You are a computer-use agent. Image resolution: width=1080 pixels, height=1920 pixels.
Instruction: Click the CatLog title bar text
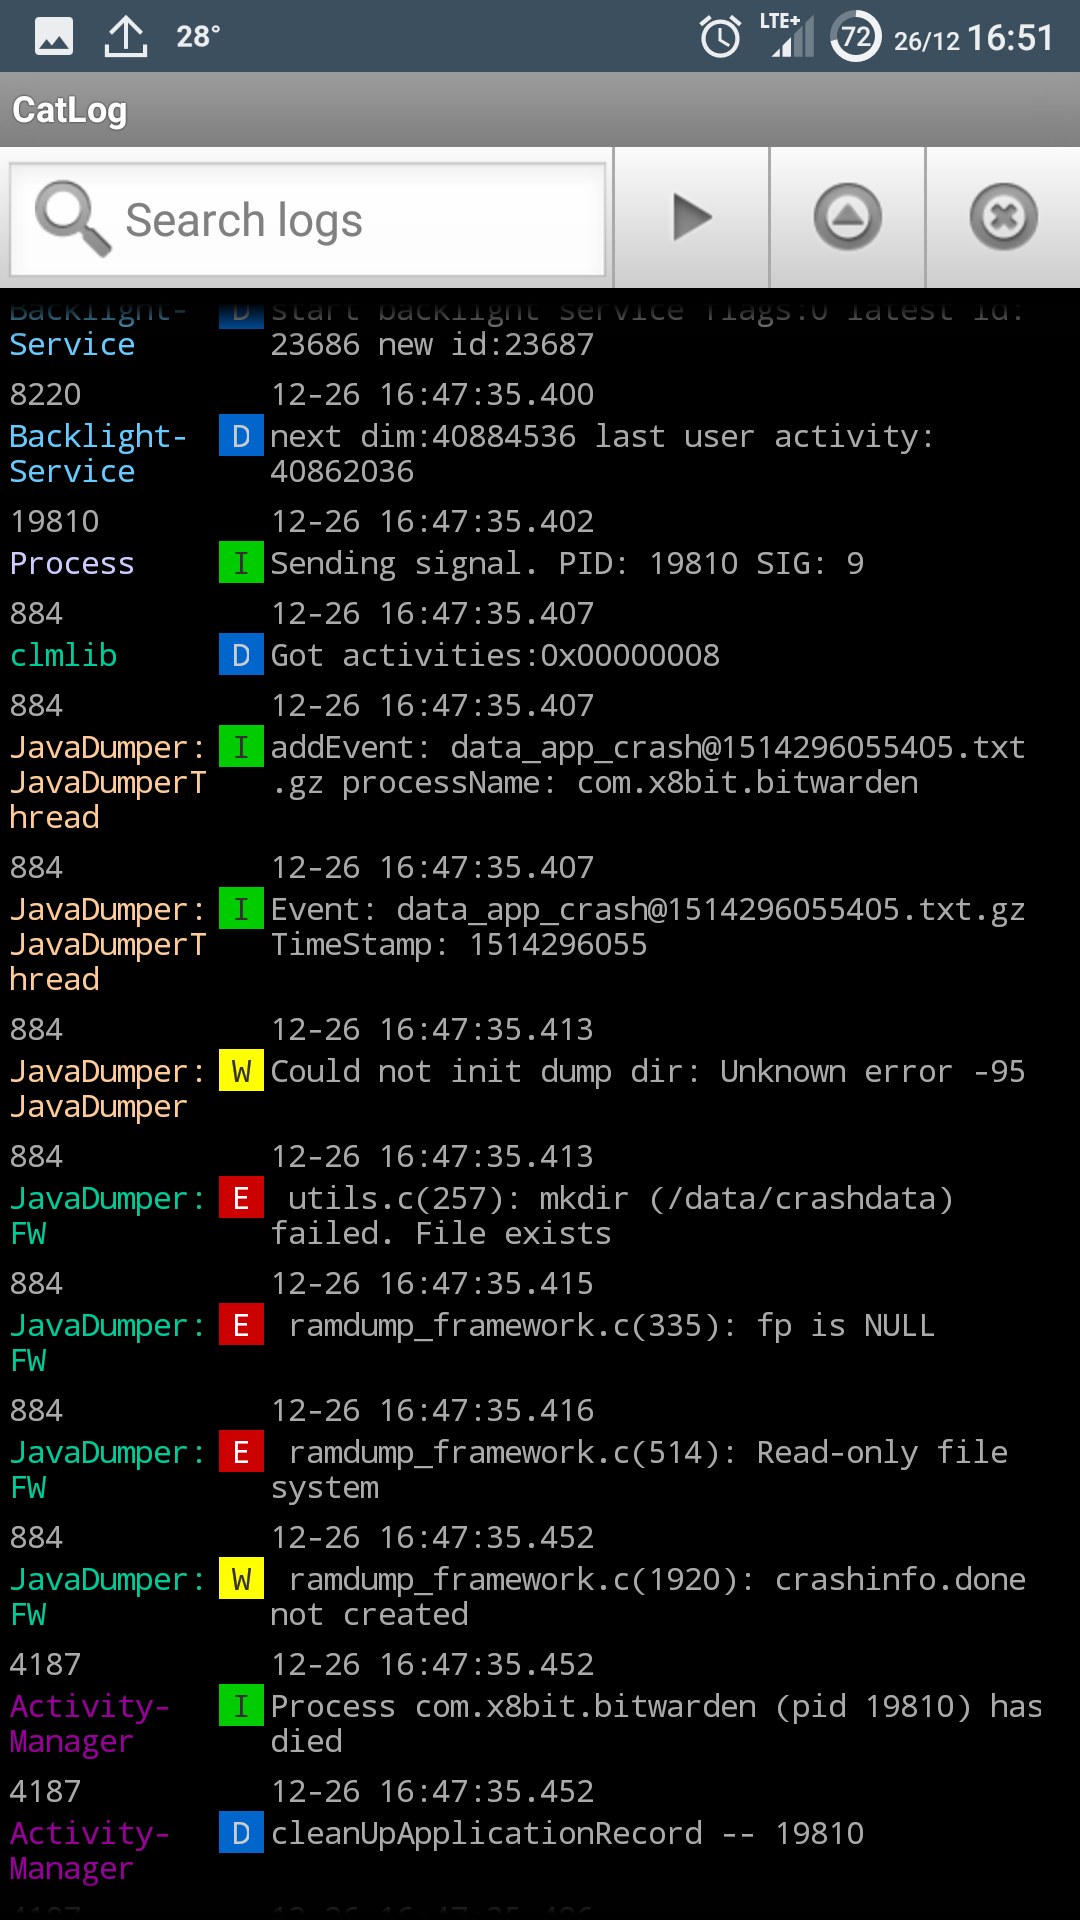click(69, 110)
